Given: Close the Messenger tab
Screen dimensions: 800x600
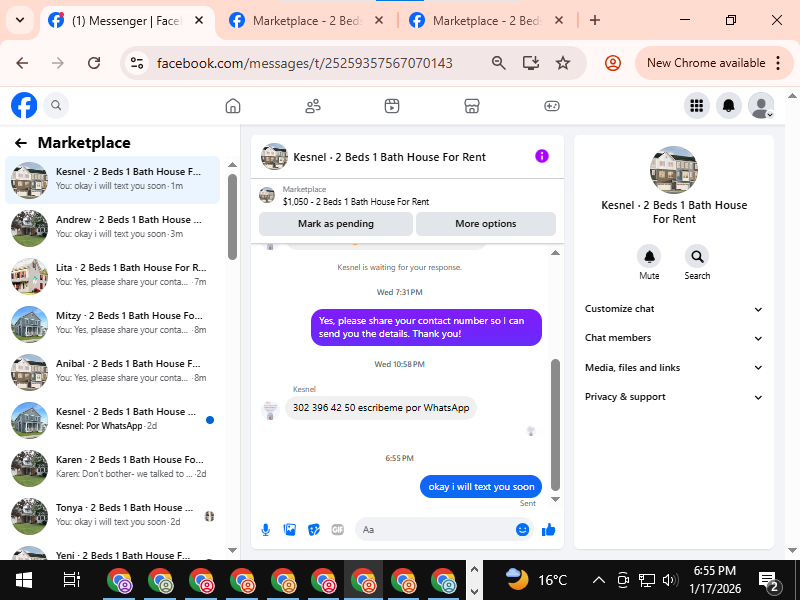Looking at the screenshot, I should [x=199, y=20].
